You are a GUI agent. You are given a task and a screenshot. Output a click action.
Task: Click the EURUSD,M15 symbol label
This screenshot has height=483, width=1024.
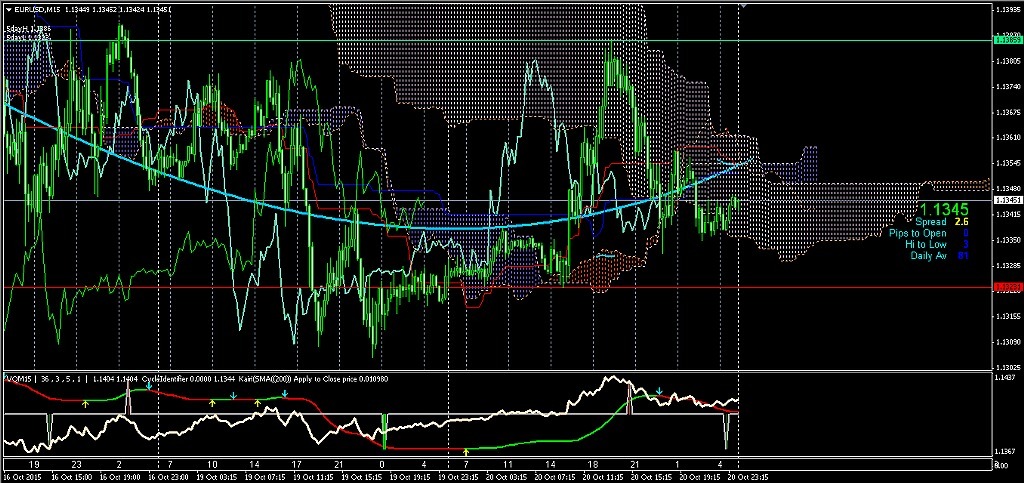[x=35, y=9]
